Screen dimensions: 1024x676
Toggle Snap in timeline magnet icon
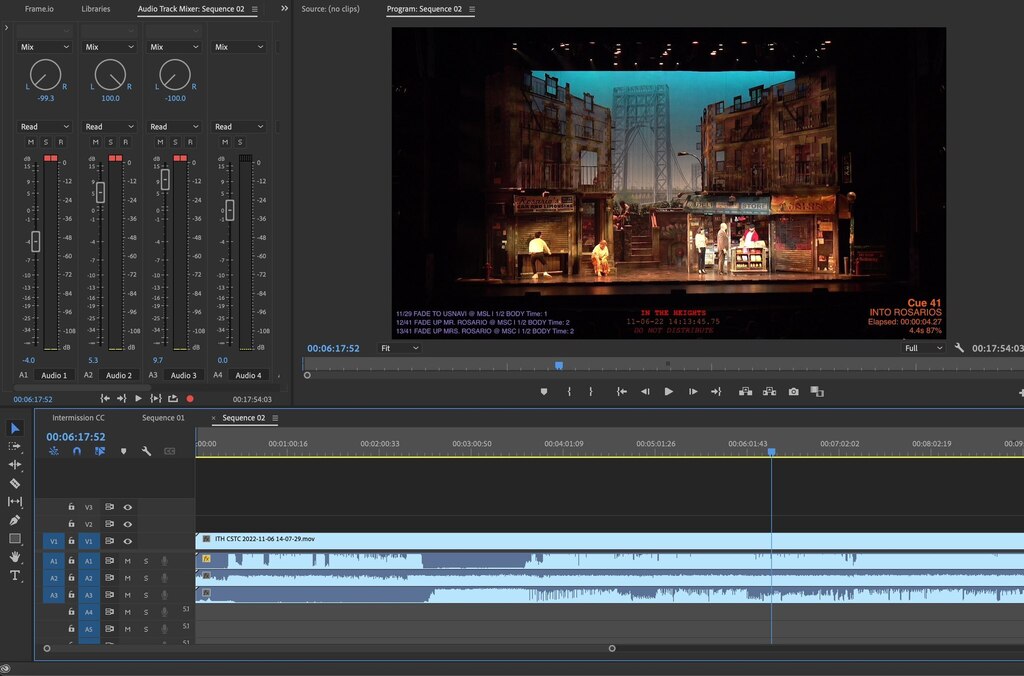[x=77, y=451]
